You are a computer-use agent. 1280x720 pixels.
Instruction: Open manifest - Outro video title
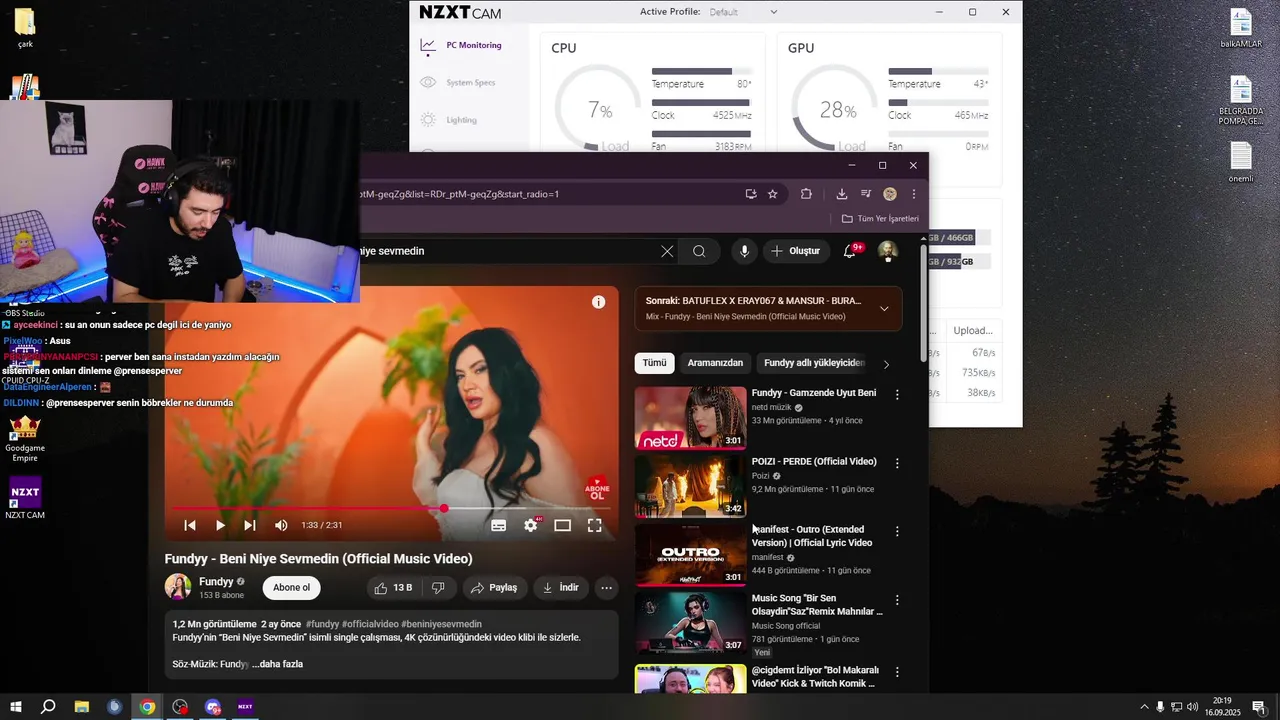(x=812, y=536)
